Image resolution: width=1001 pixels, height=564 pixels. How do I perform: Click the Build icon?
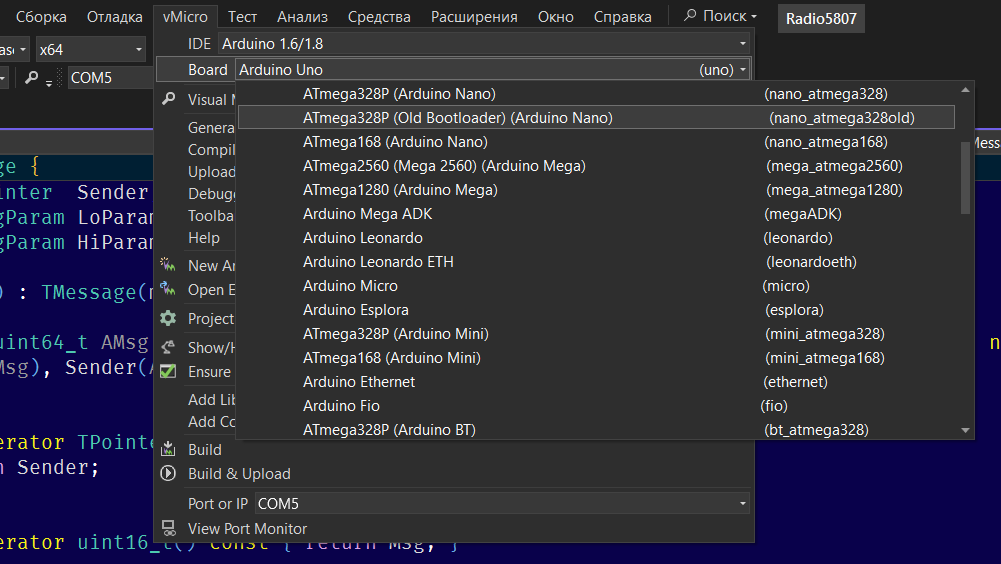(168, 449)
